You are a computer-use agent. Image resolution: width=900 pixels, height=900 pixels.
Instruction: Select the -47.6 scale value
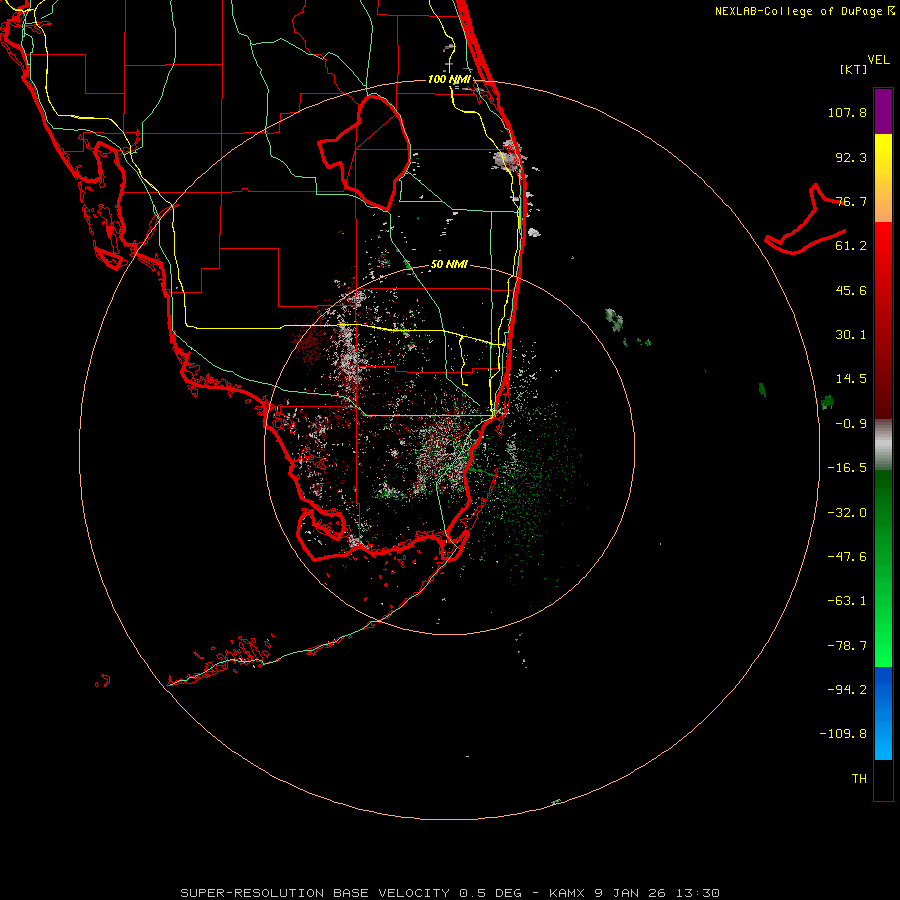pyautogui.click(x=847, y=557)
